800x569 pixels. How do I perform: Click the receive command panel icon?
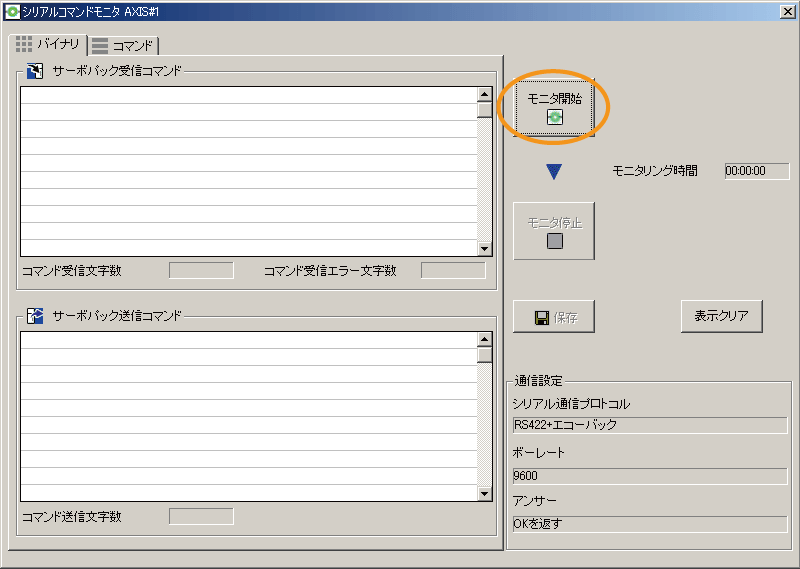[x=35, y=71]
